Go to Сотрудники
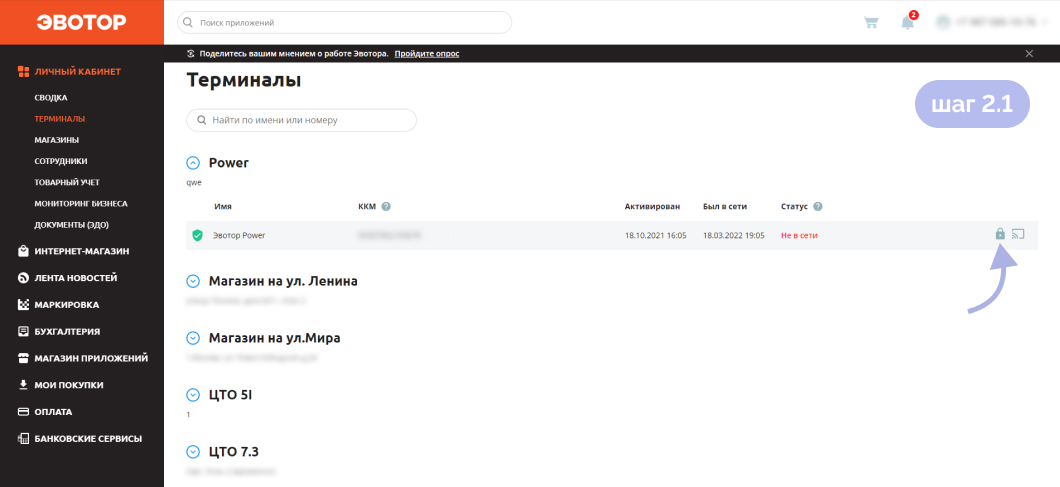This screenshot has height=487, width=1060. [x=61, y=161]
